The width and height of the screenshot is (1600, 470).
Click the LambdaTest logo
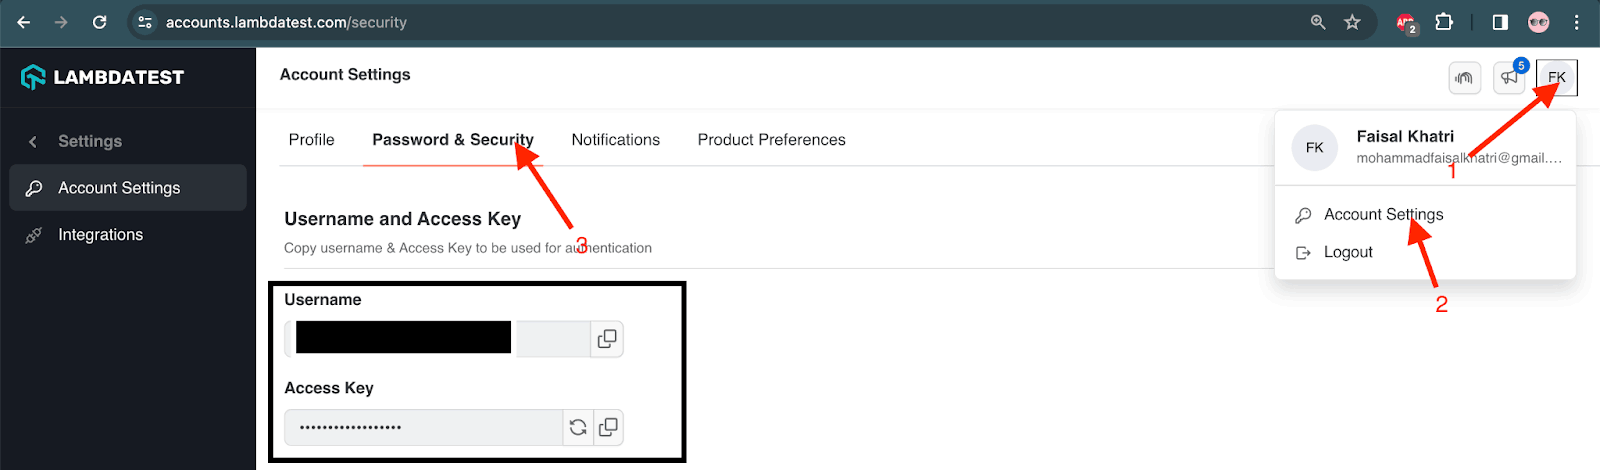[103, 77]
